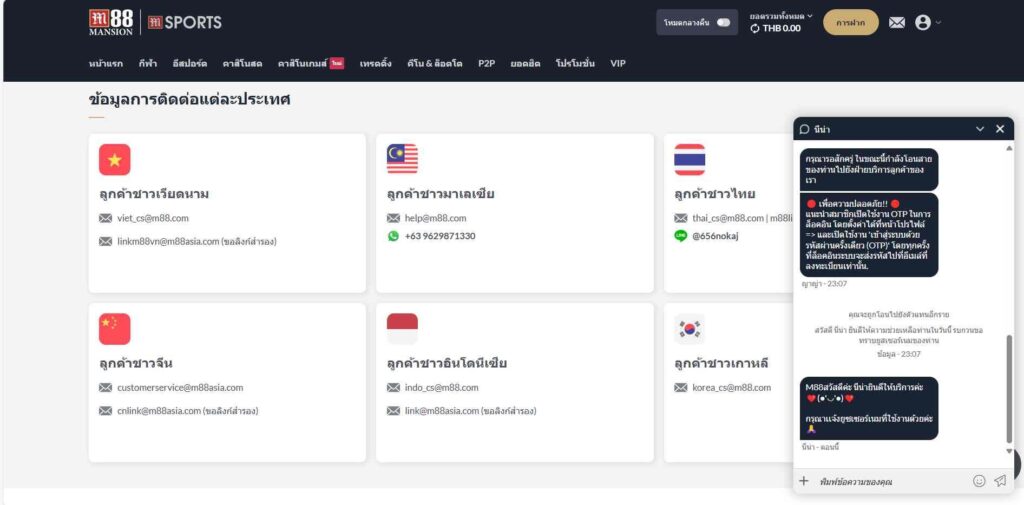Viewport: 1024px width, 505px height.
Task: Click the chat attachment plus icon
Action: click(x=804, y=481)
